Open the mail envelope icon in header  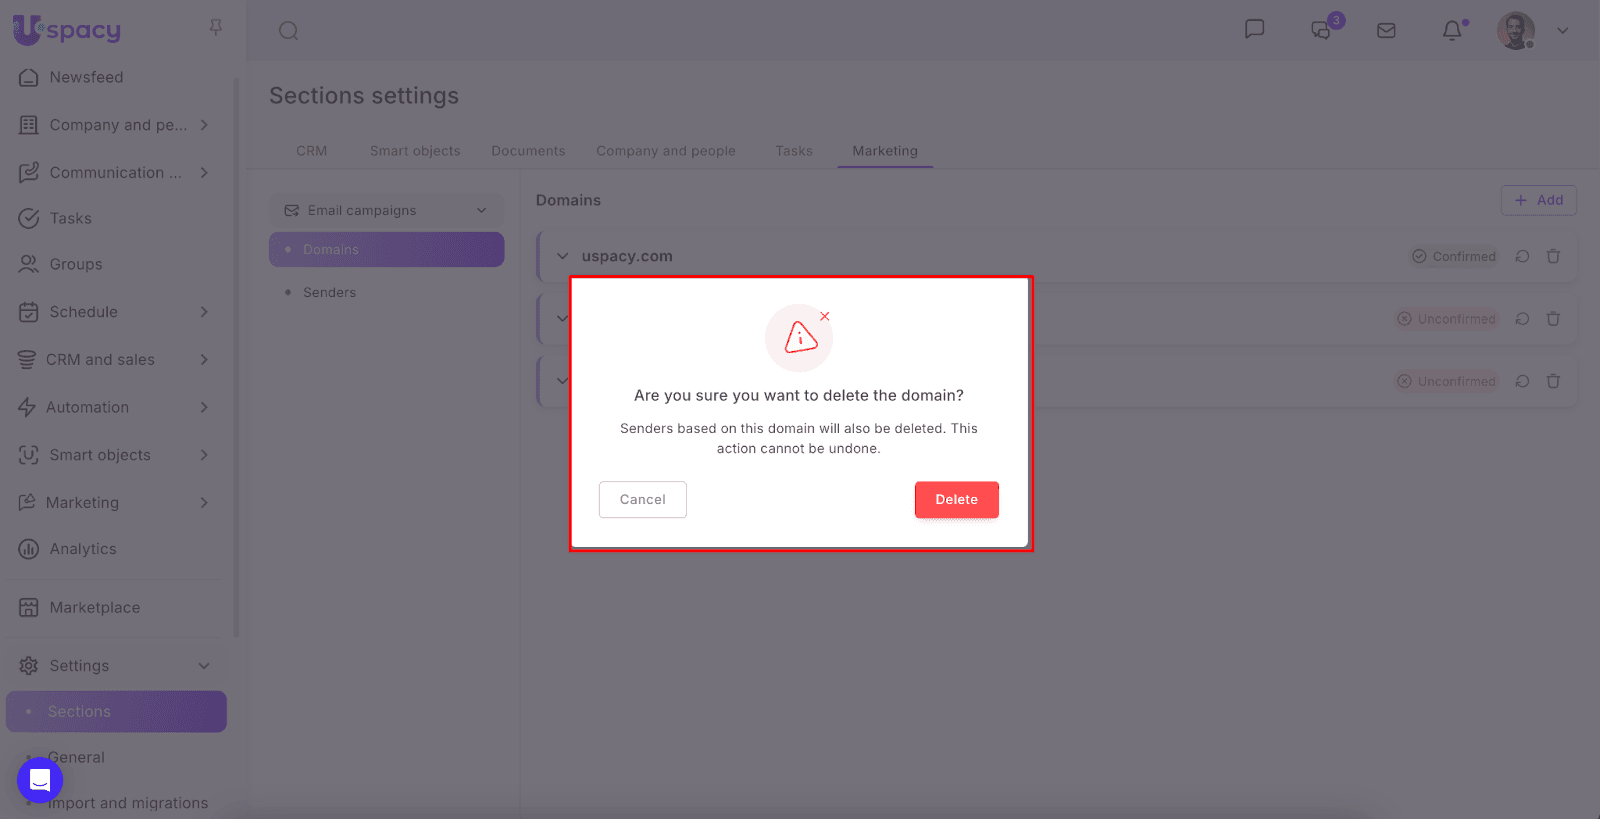(1386, 31)
